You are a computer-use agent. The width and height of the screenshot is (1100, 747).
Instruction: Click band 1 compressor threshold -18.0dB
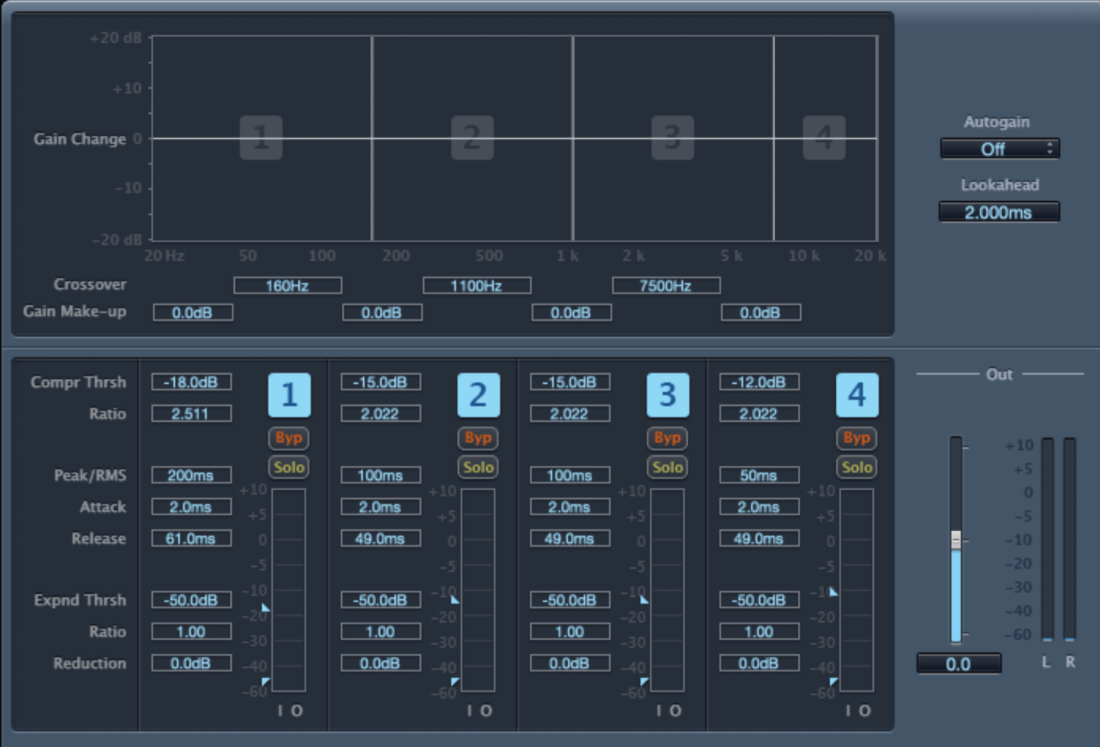pos(192,382)
